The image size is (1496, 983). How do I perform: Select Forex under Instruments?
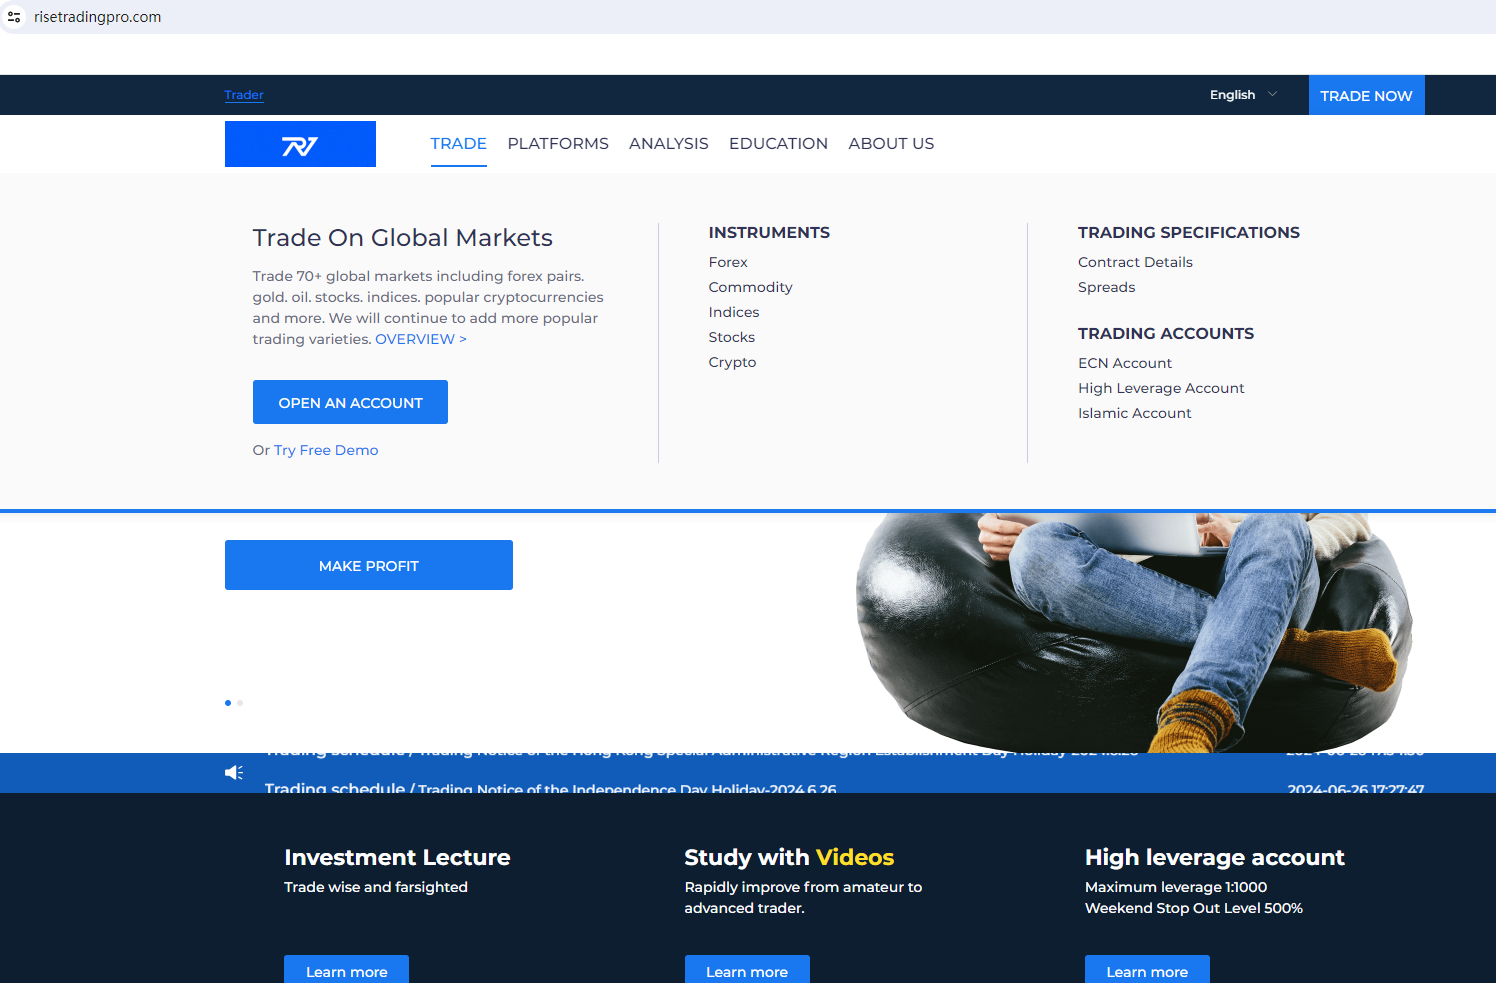728,262
